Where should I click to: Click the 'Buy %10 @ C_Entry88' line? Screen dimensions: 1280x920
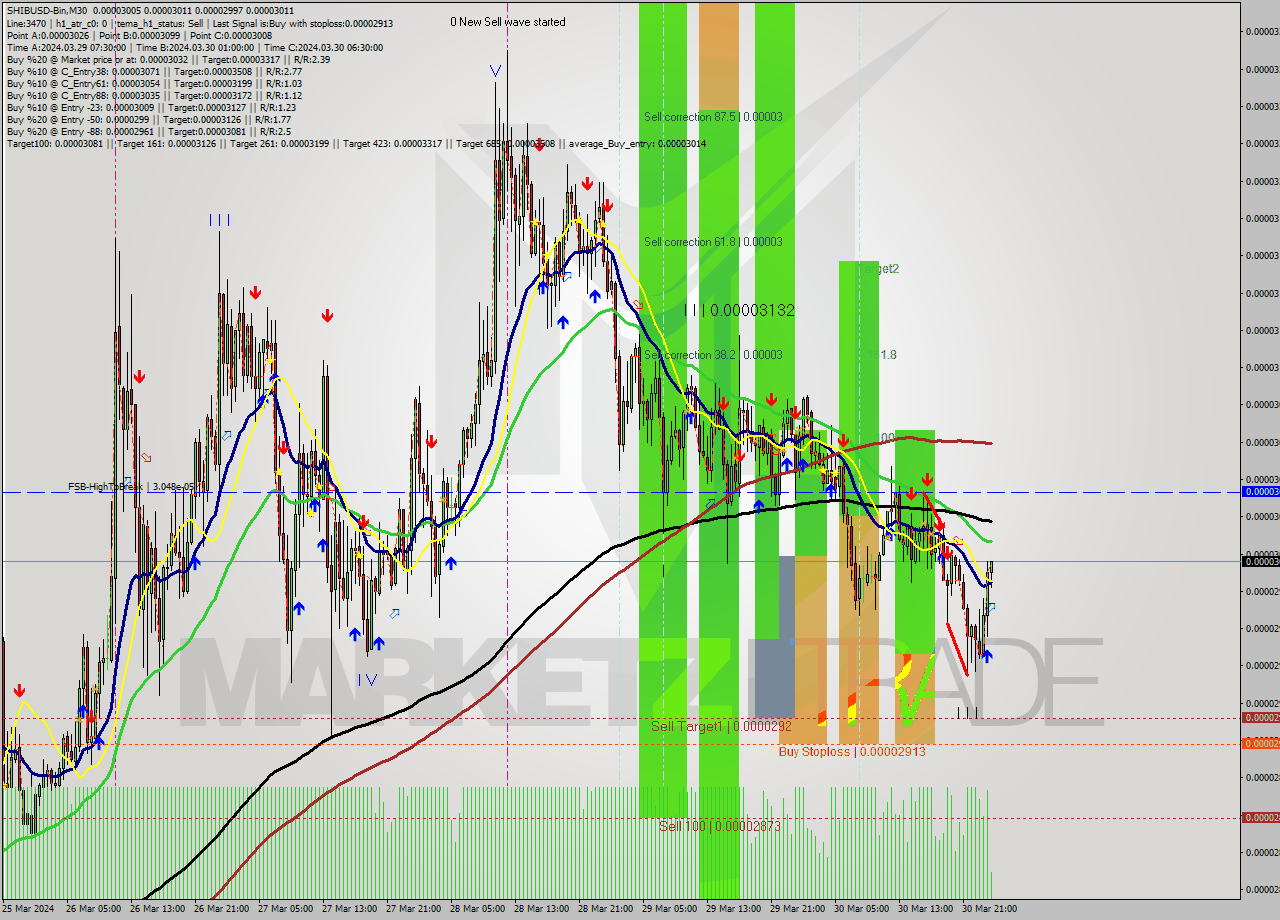click(153, 95)
